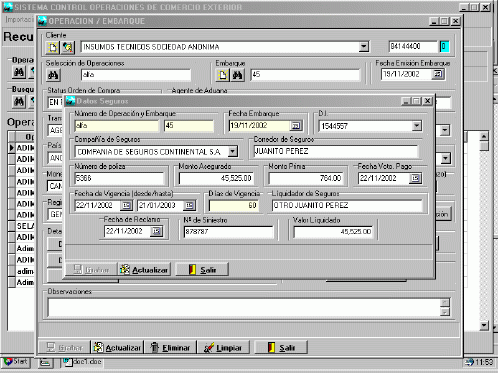Viewport: 498px width, 373px height.
Task: Click the down arrow of the background window scrollbar
Action: (484, 326)
